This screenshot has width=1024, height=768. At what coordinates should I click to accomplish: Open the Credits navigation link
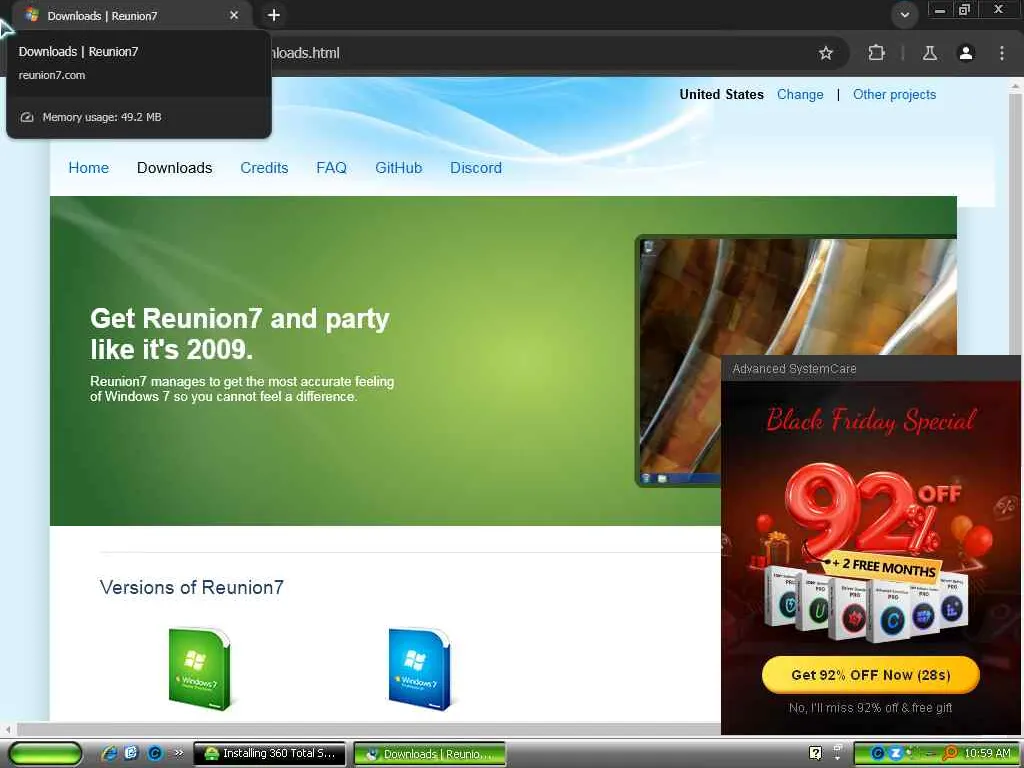click(264, 168)
